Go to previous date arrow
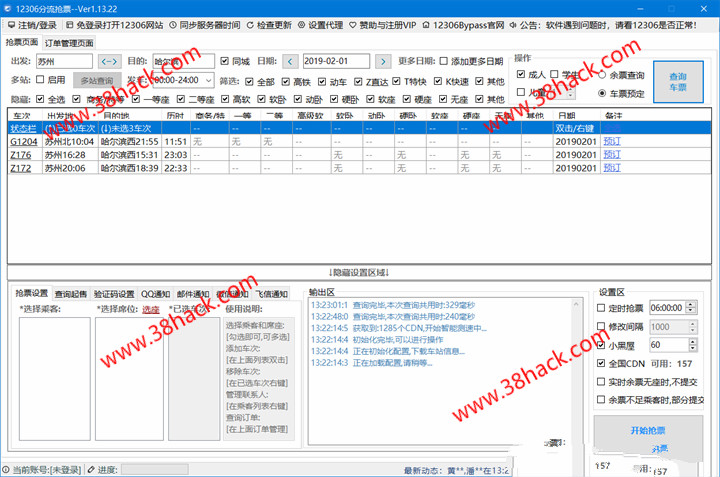The image size is (720, 477). (290, 61)
